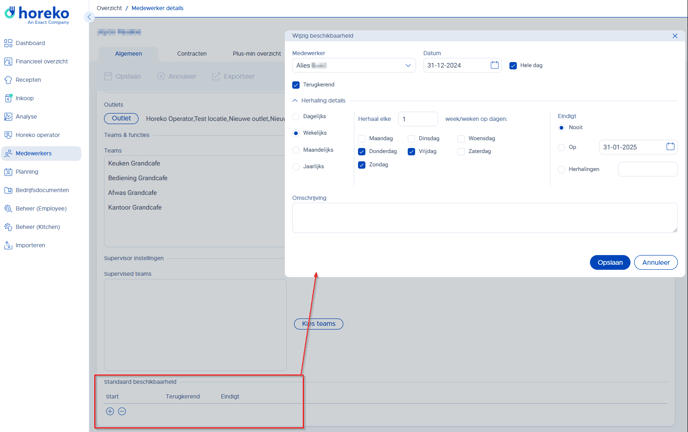Open the end date calendar icon

[x=670, y=147]
